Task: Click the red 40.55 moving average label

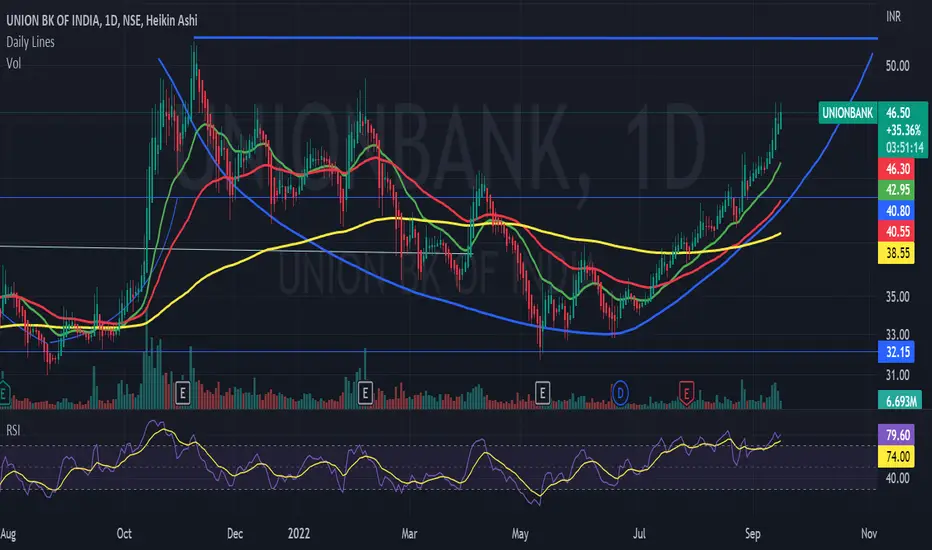Action: pos(898,231)
